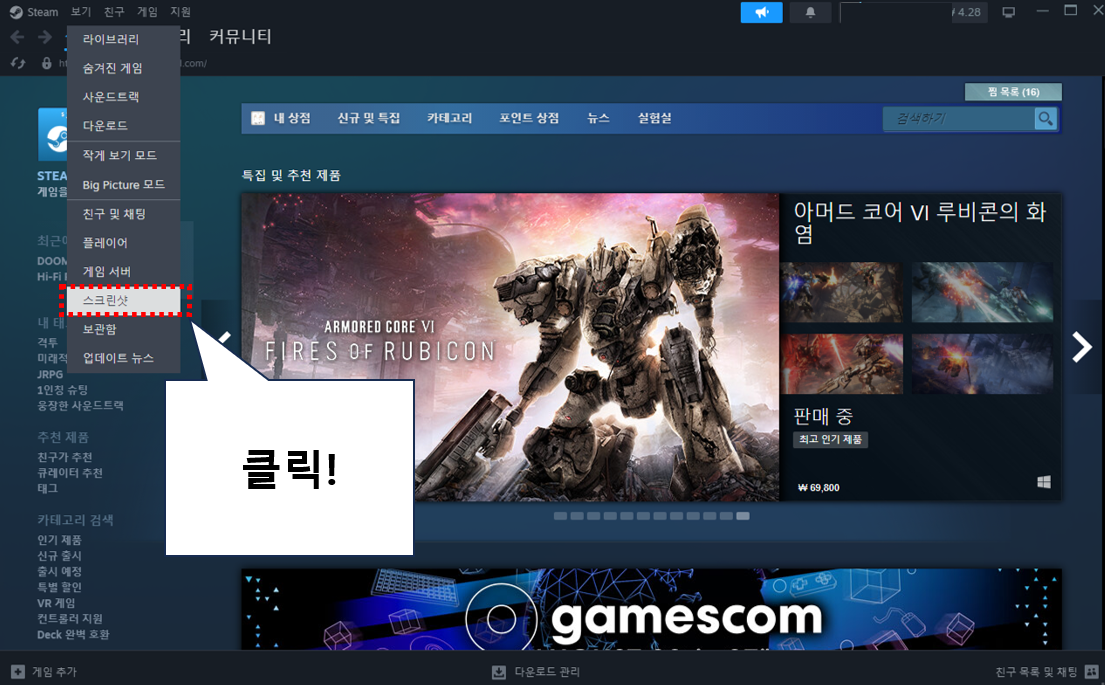Viewport: 1105px width, 685px height.
Task: Select 라이브러리 from the dropdown menu
Action: pos(124,39)
